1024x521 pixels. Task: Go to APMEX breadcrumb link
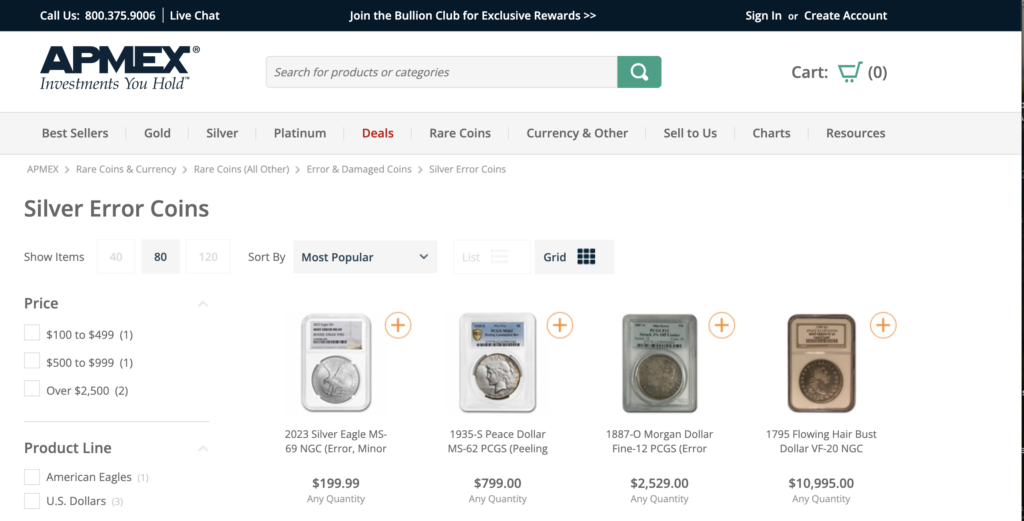(42, 169)
